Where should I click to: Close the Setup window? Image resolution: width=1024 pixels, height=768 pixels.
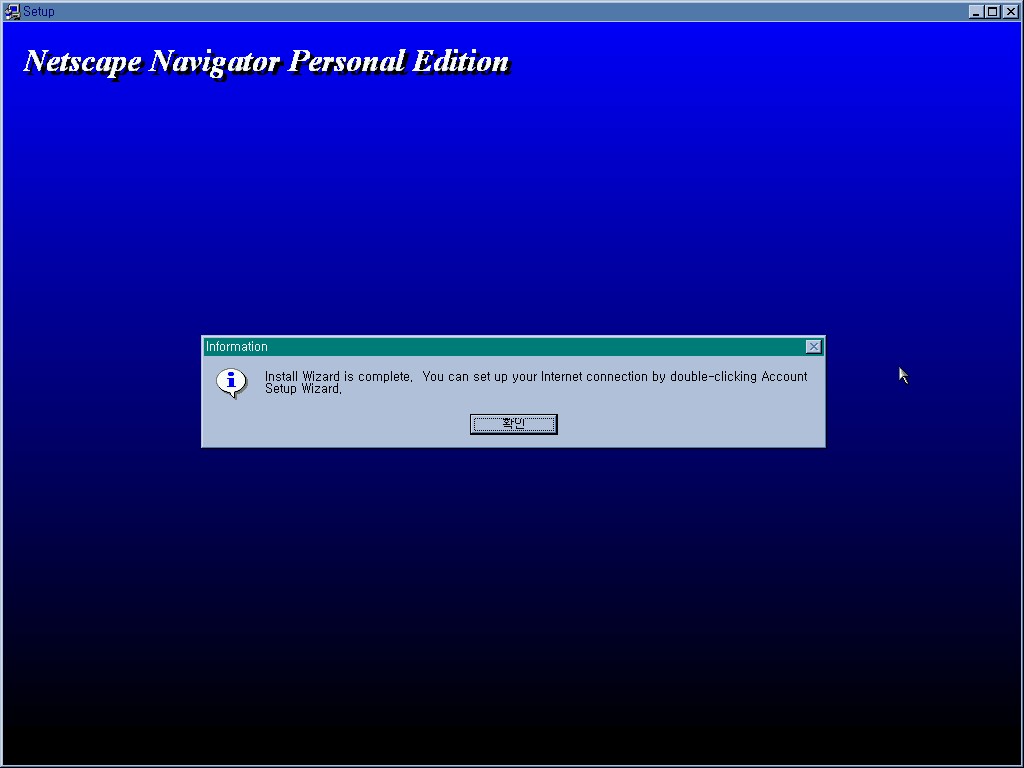point(1010,11)
